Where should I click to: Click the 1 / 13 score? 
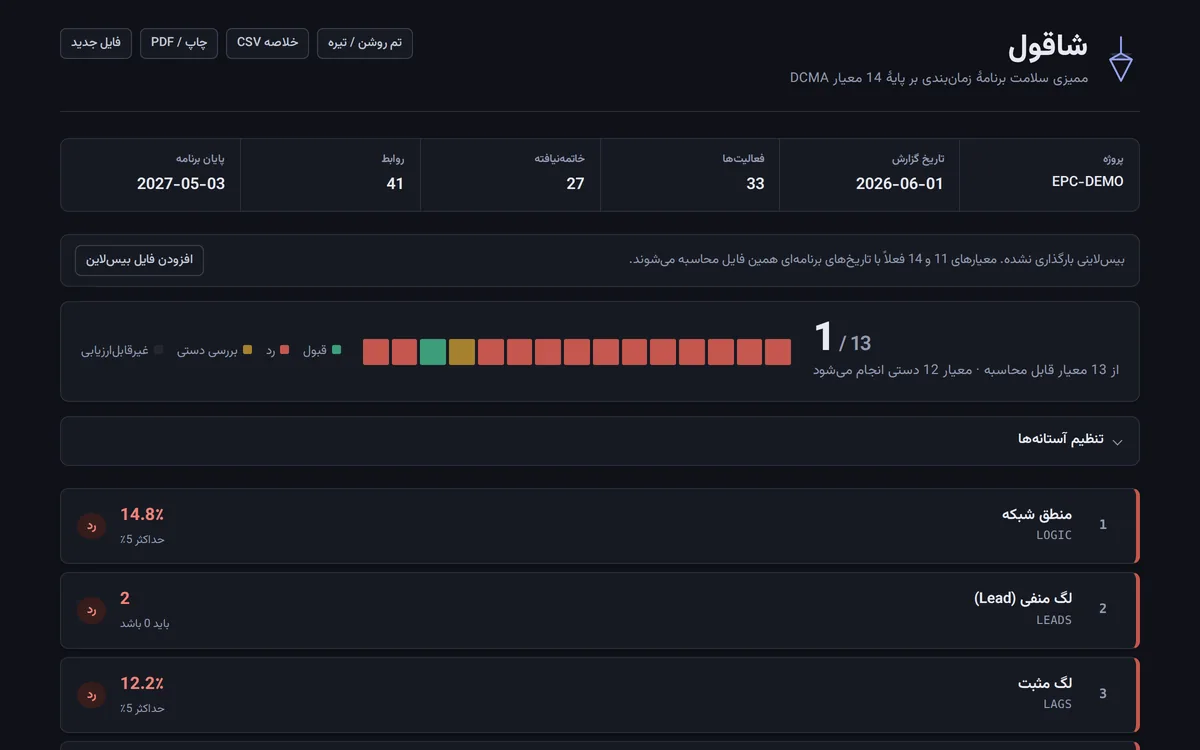coord(842,337)
